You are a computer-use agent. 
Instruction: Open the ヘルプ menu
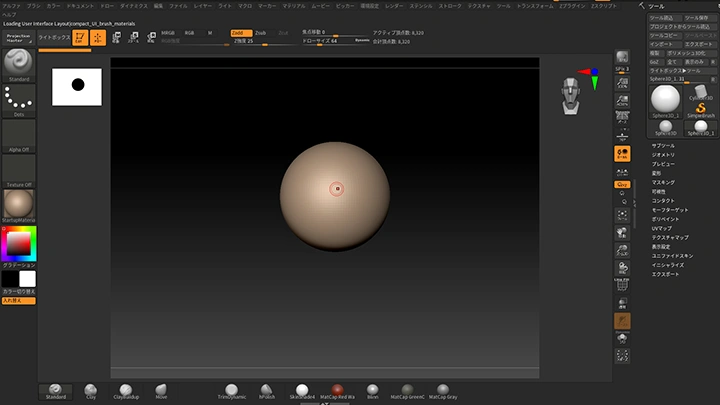tap(9, 15)
